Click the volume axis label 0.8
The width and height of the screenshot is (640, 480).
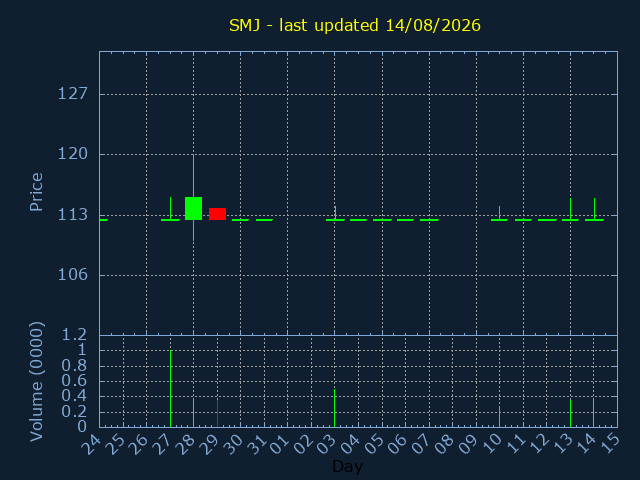[x=74, y=365]
